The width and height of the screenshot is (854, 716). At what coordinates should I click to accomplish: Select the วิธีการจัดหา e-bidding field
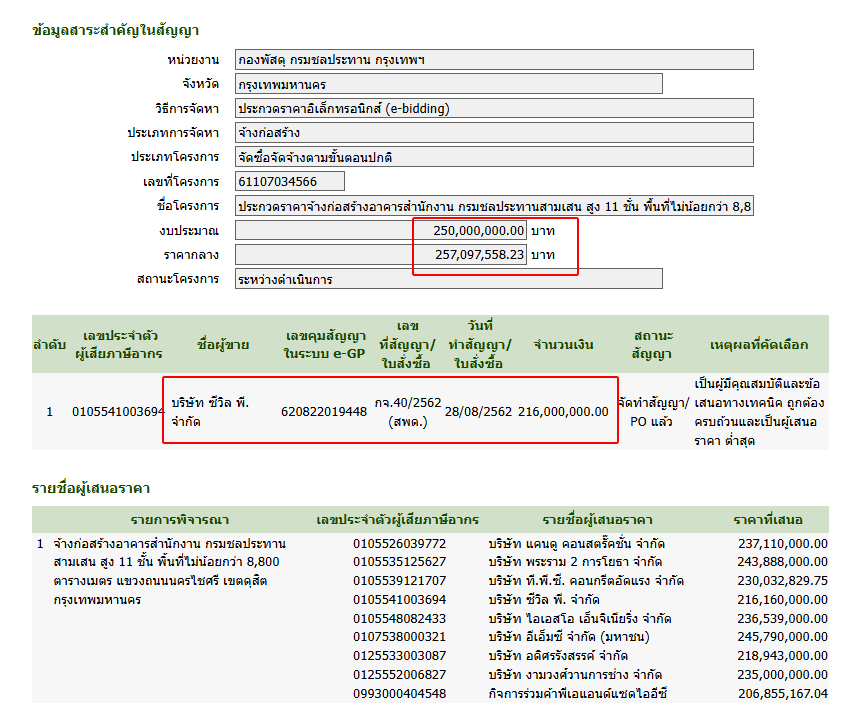pyautogui.click(x=493, y=108)
